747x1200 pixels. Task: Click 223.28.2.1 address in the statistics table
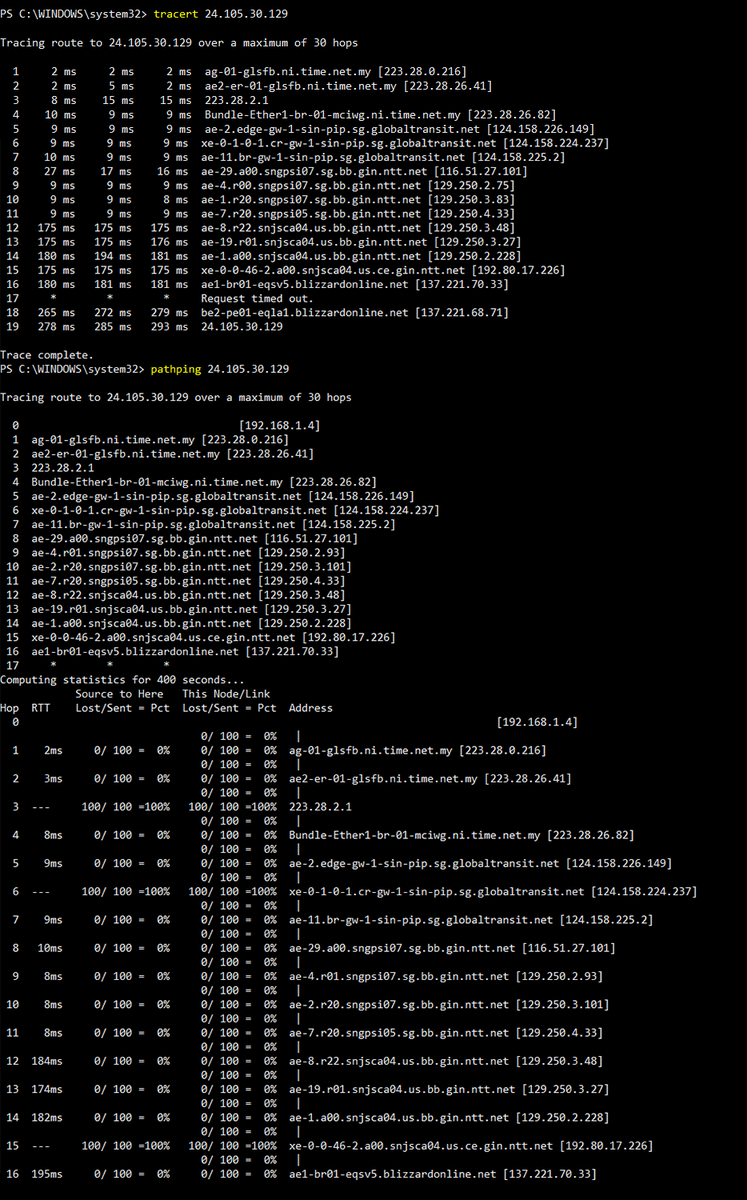click(x=320, y=807)
